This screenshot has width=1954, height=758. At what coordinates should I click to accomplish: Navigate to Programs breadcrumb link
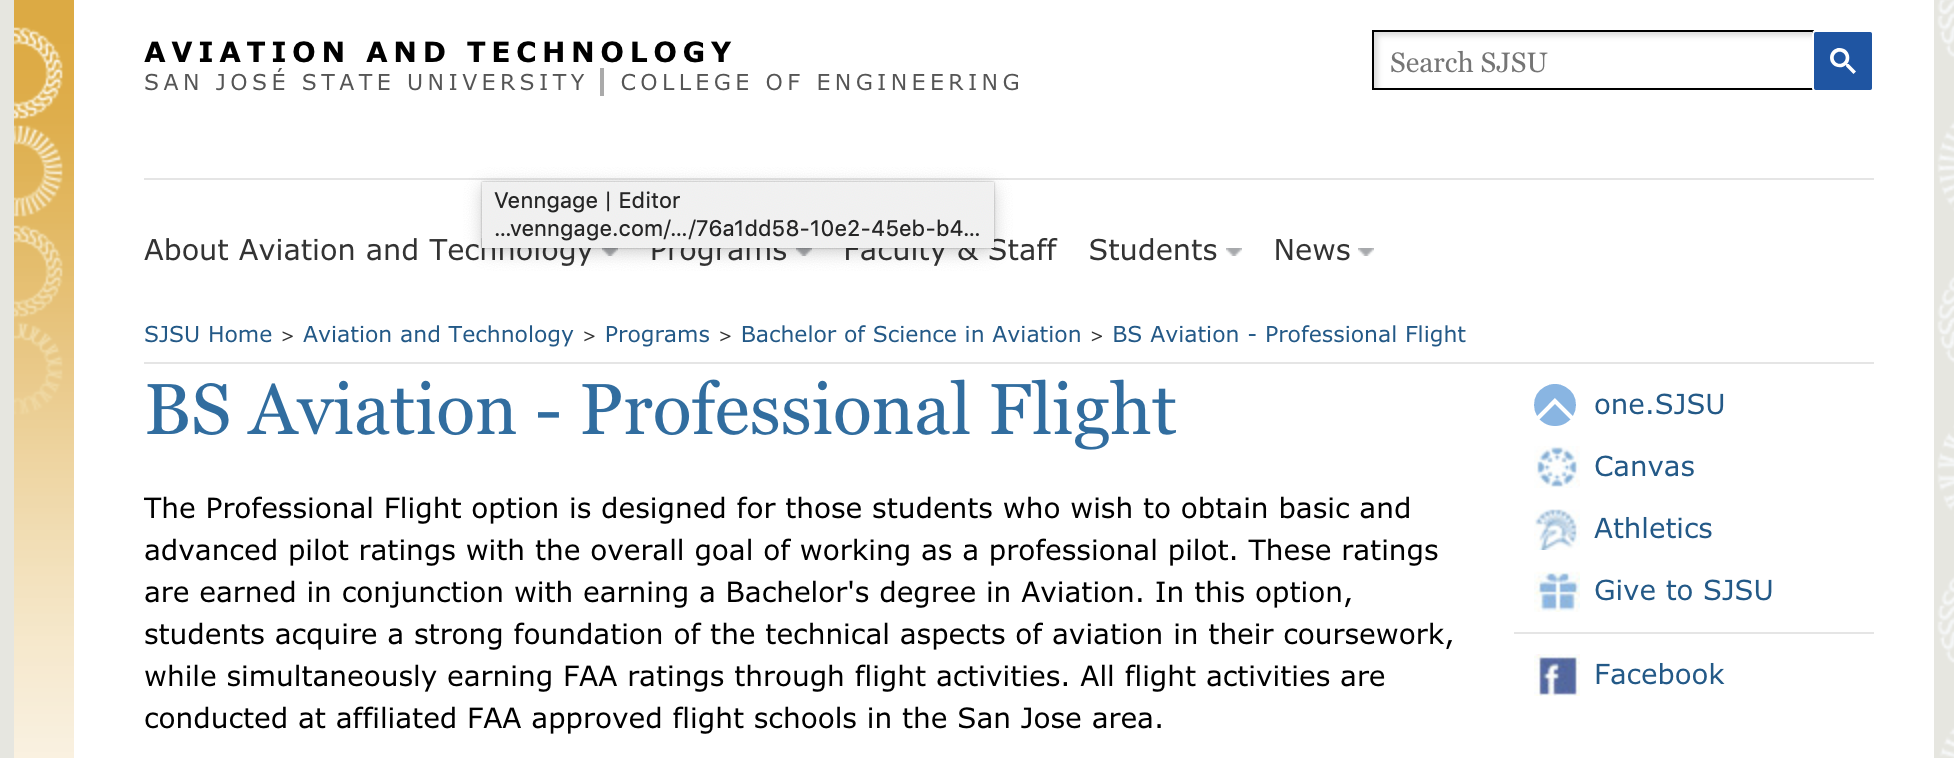[x=657, y=334]
